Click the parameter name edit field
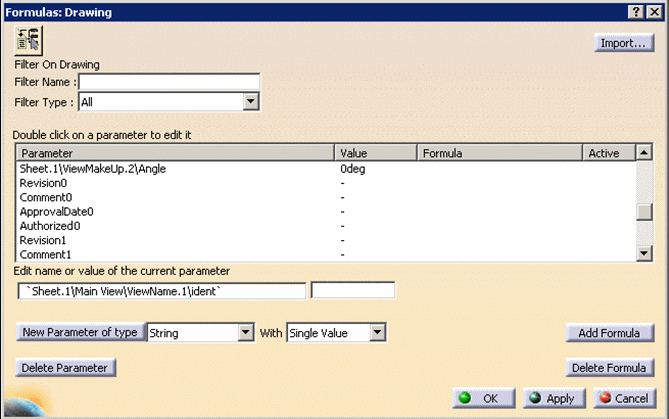 coord(161,291)
